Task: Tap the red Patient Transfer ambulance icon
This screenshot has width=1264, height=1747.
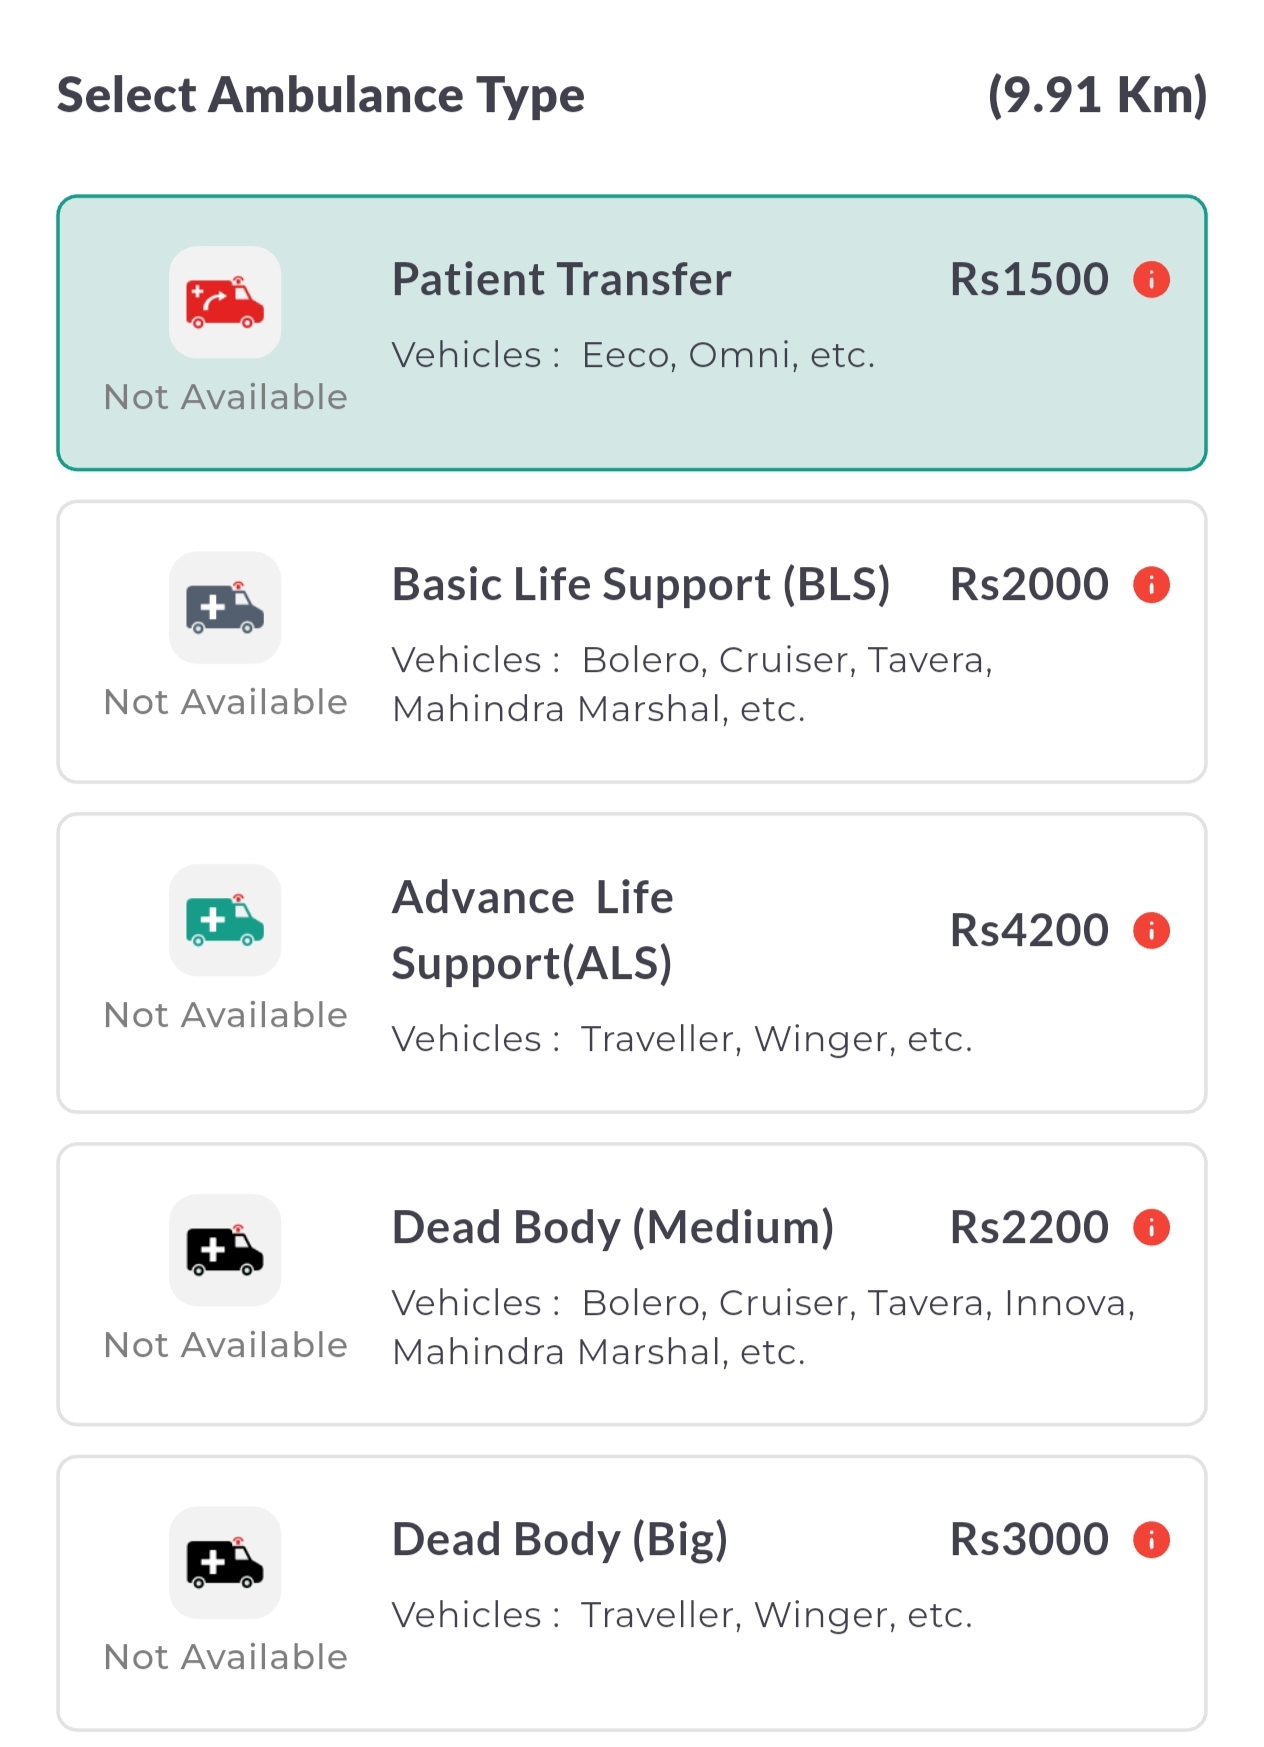Action: point(225,302)
